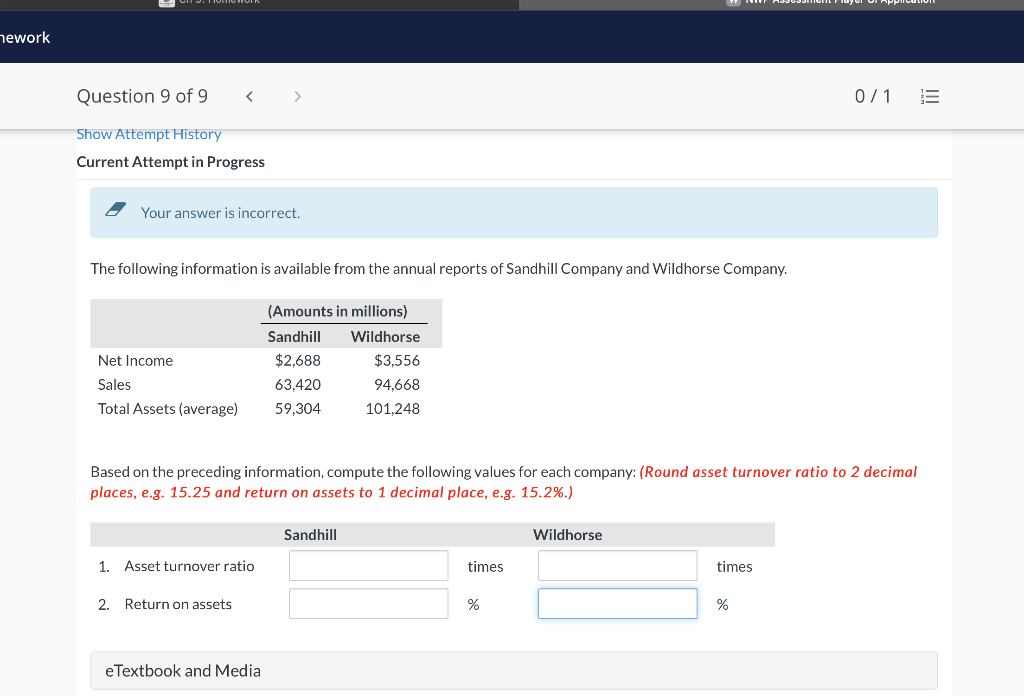Click Wildhorse net income value $3,556
Viewport: 1024px width, 696px height.
click(396, 360)
